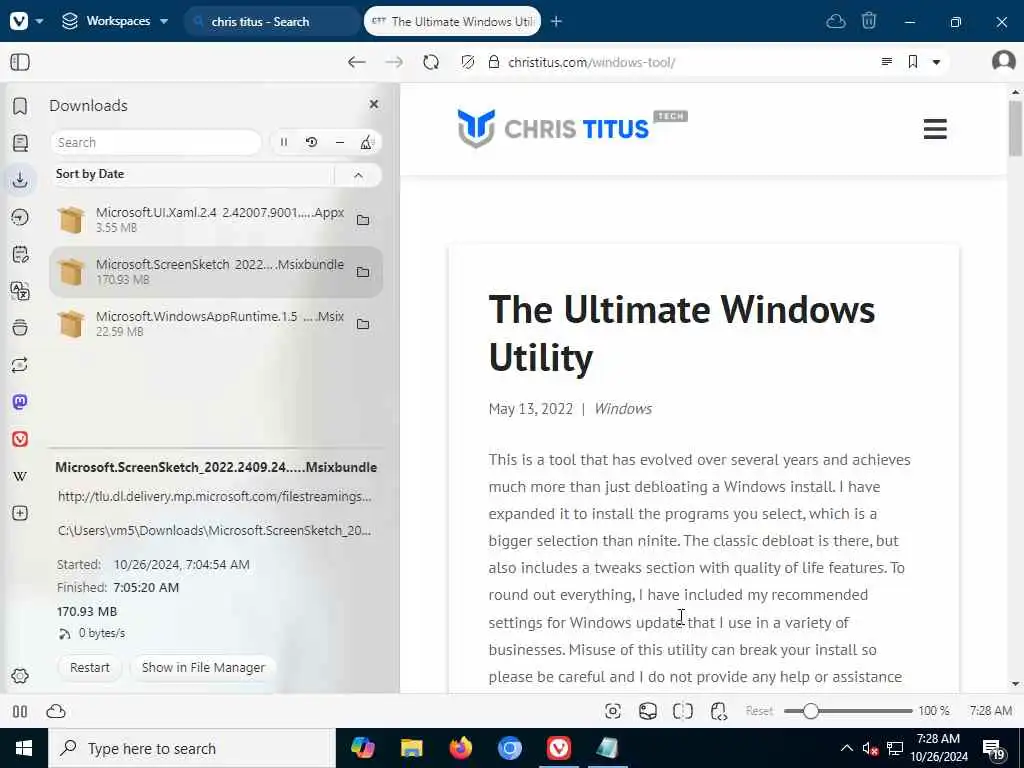The image size is (1024, 768).
Task: Bookmark this page
Action: (913, 62)
